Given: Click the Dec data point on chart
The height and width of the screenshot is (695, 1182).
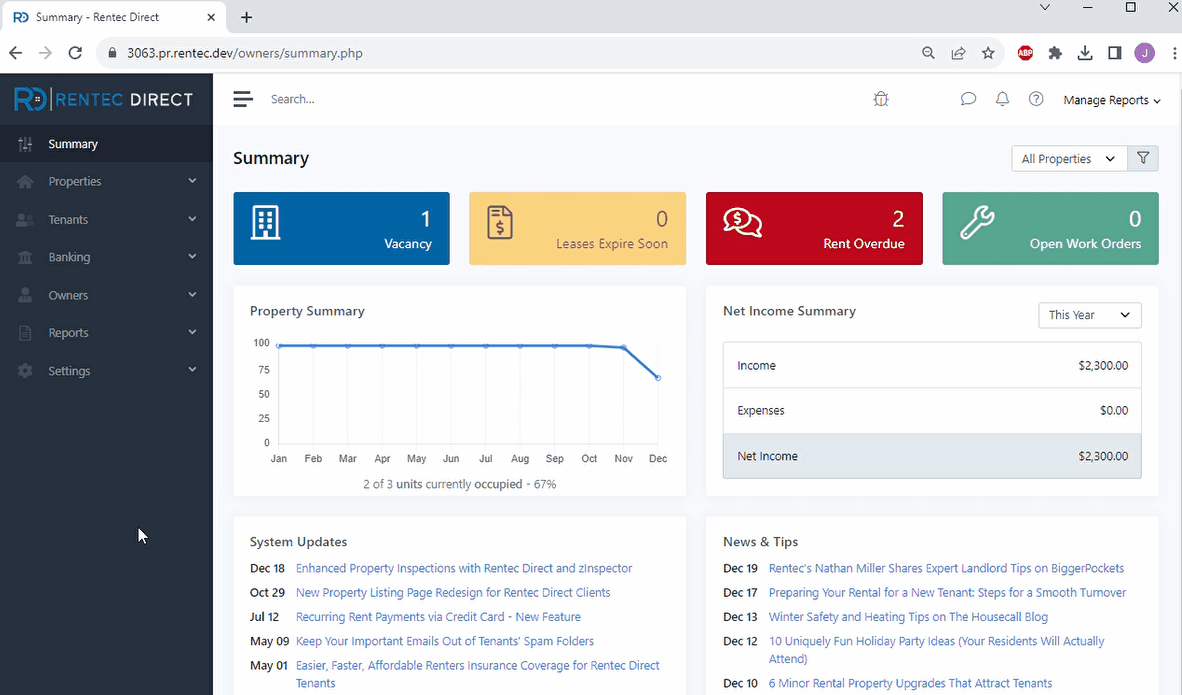Looking at the screenshot, I should pos(658,378).
